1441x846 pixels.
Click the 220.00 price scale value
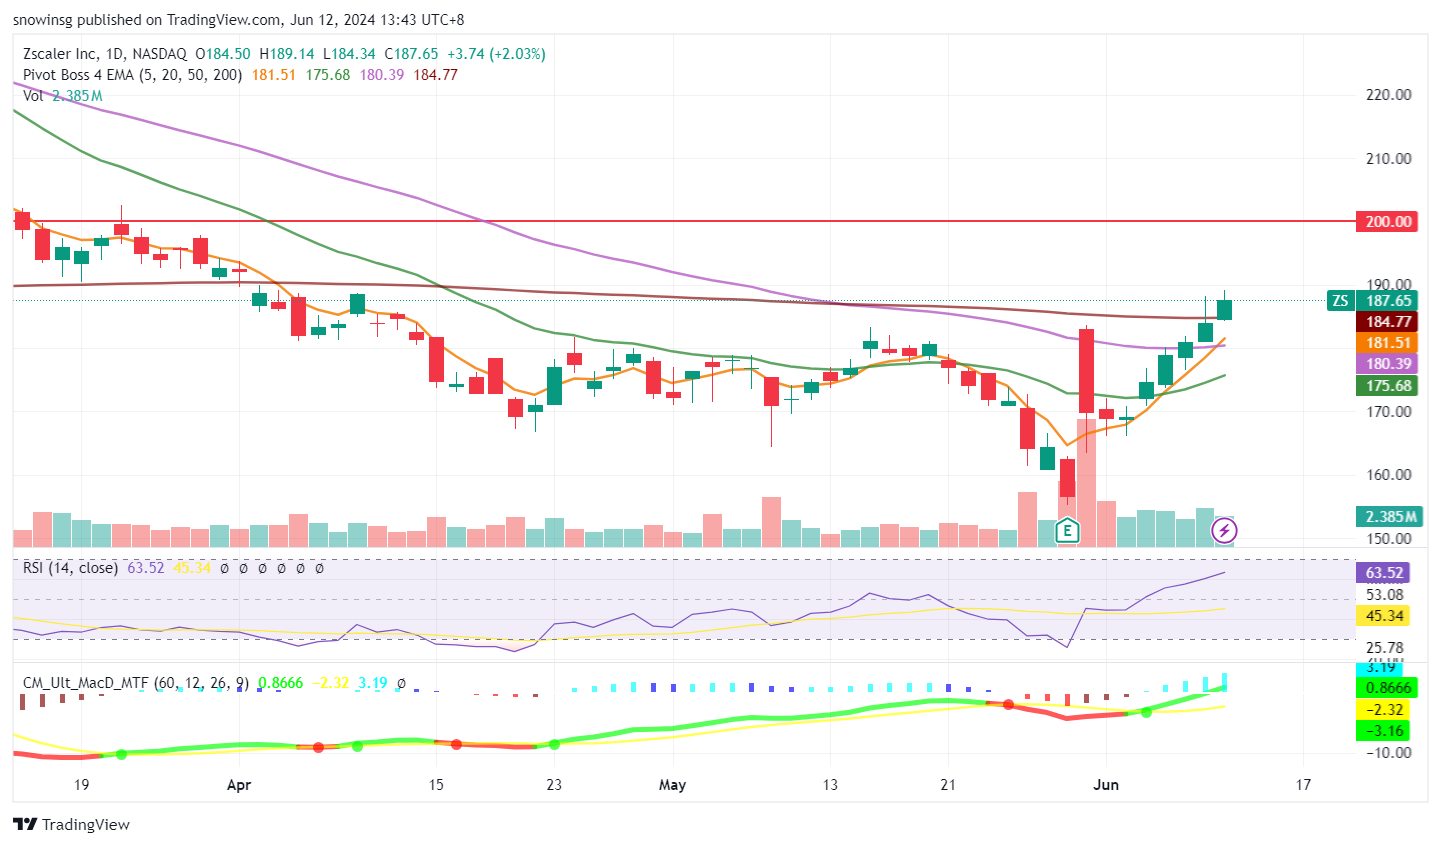1389,95
